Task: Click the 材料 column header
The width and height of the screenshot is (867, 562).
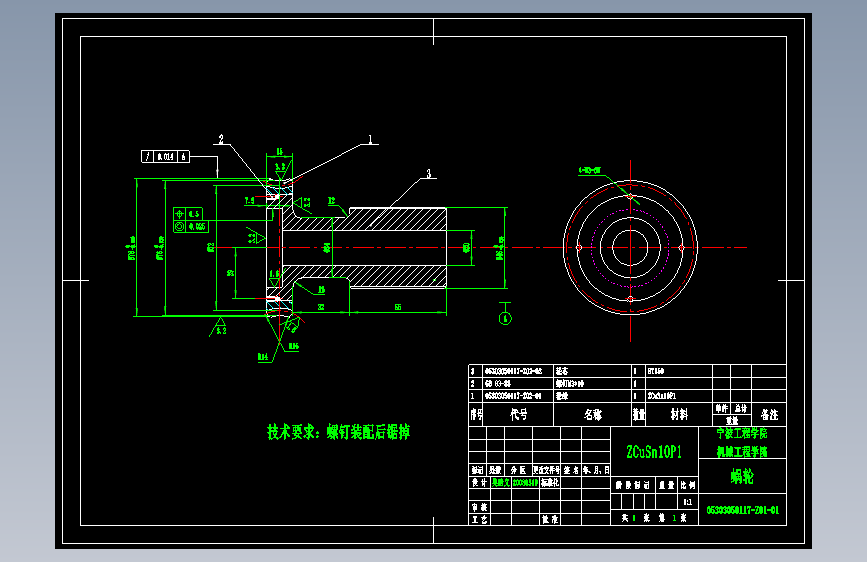Action: click(679, 414)
